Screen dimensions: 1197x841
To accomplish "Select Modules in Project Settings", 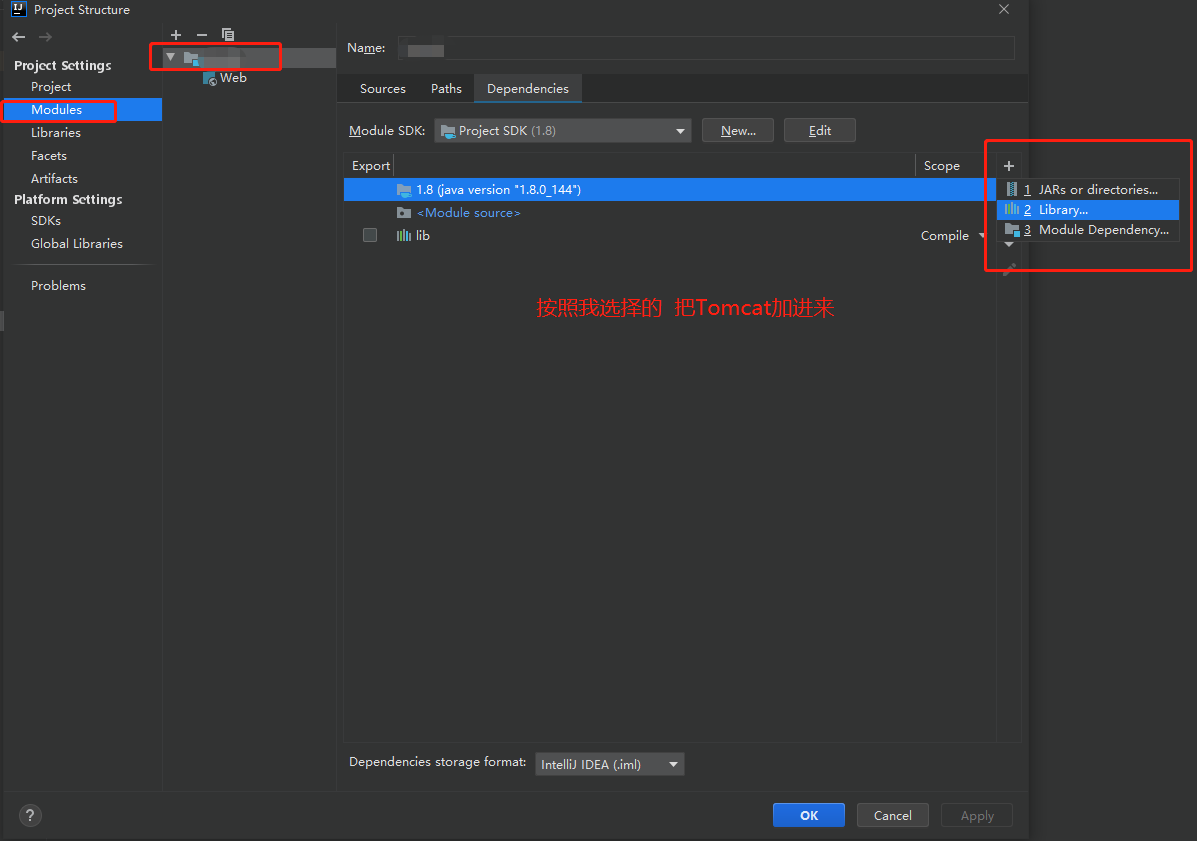I will click(x=82, y=110).
